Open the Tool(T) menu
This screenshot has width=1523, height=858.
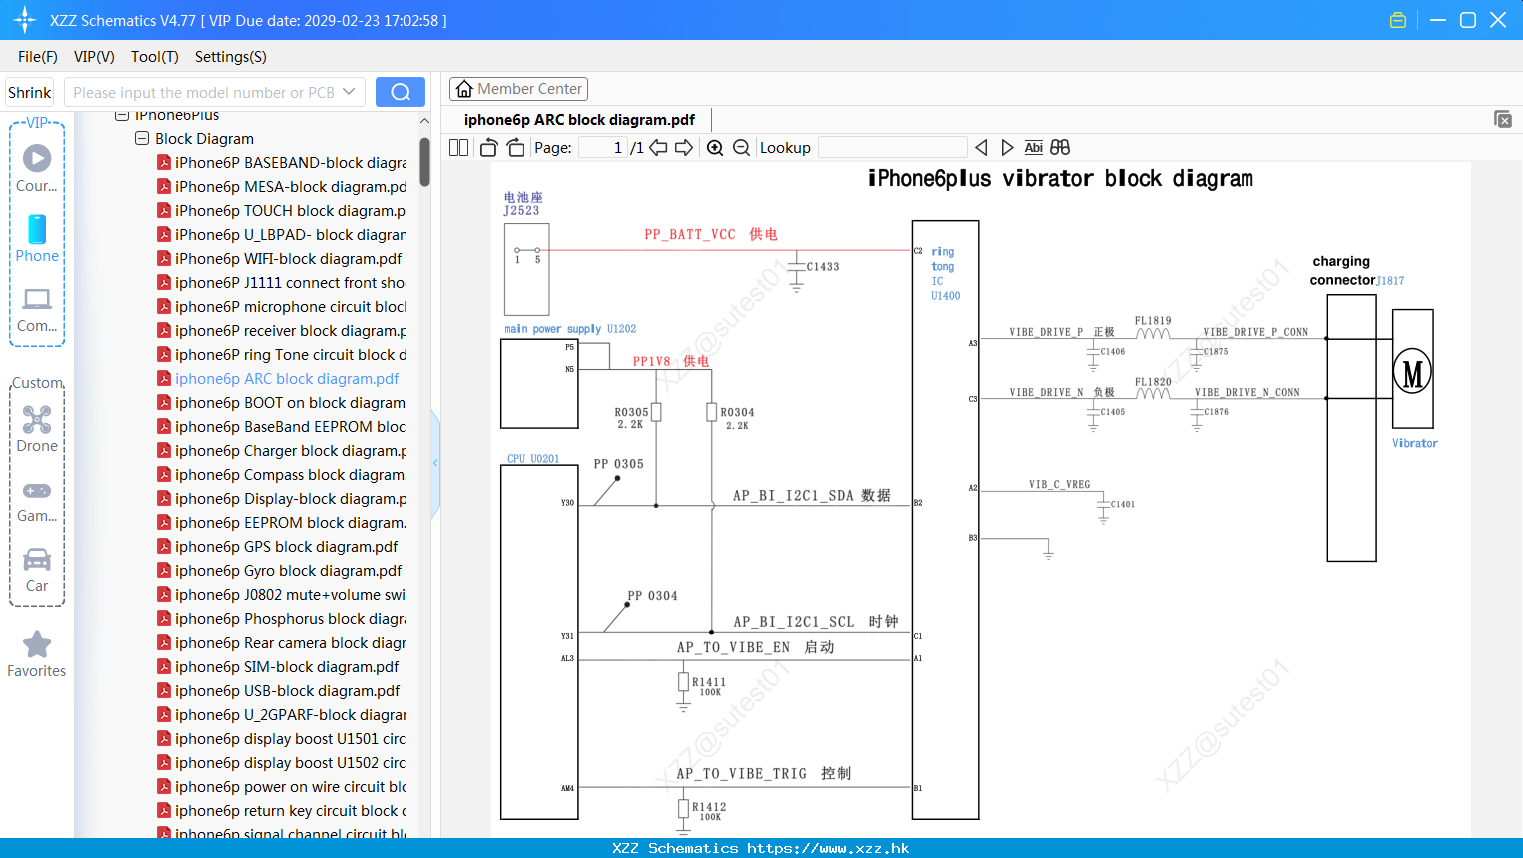click(155, 57)
